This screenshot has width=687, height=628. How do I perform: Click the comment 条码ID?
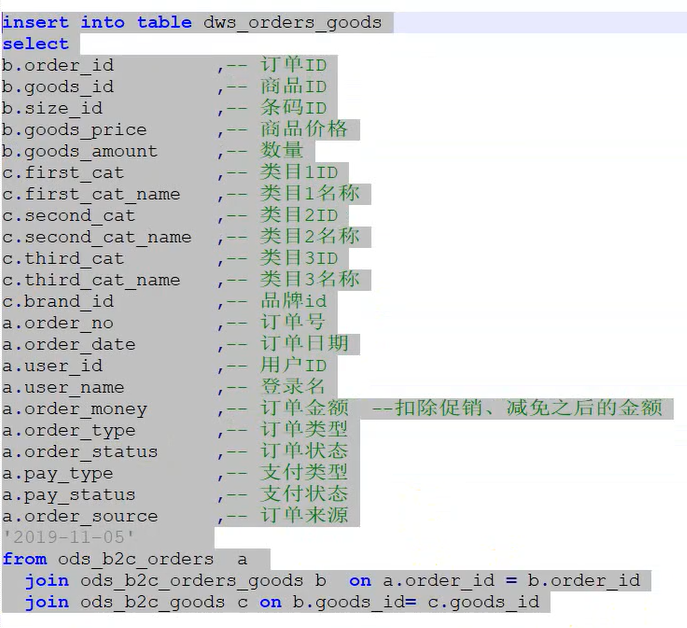pos(294,108)
